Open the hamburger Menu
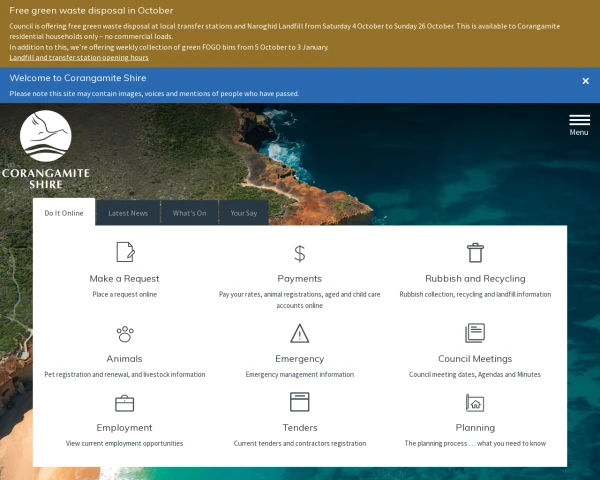 579,124
